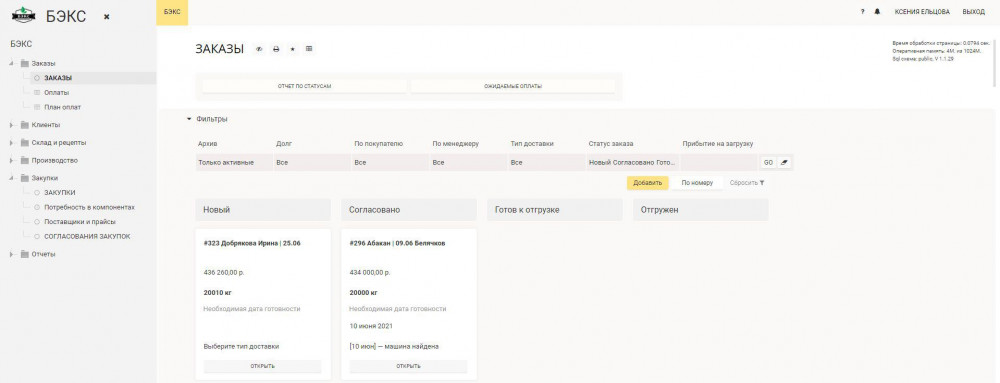1000x383 pixels.
Task: Open the По покупателю filter dropdown
Action: (x=390, y=163)
